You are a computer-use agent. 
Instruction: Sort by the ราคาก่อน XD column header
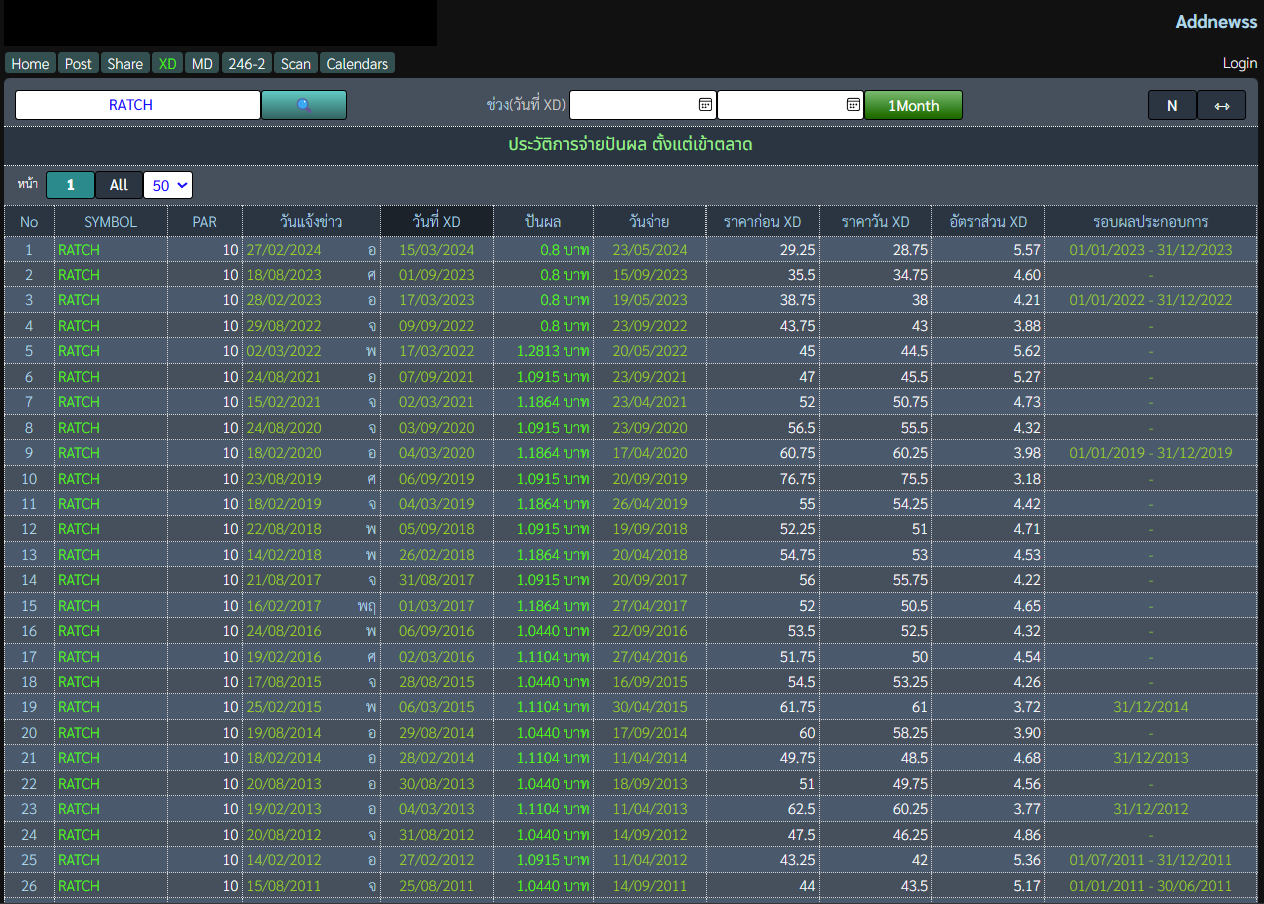(x=762, y=221)
